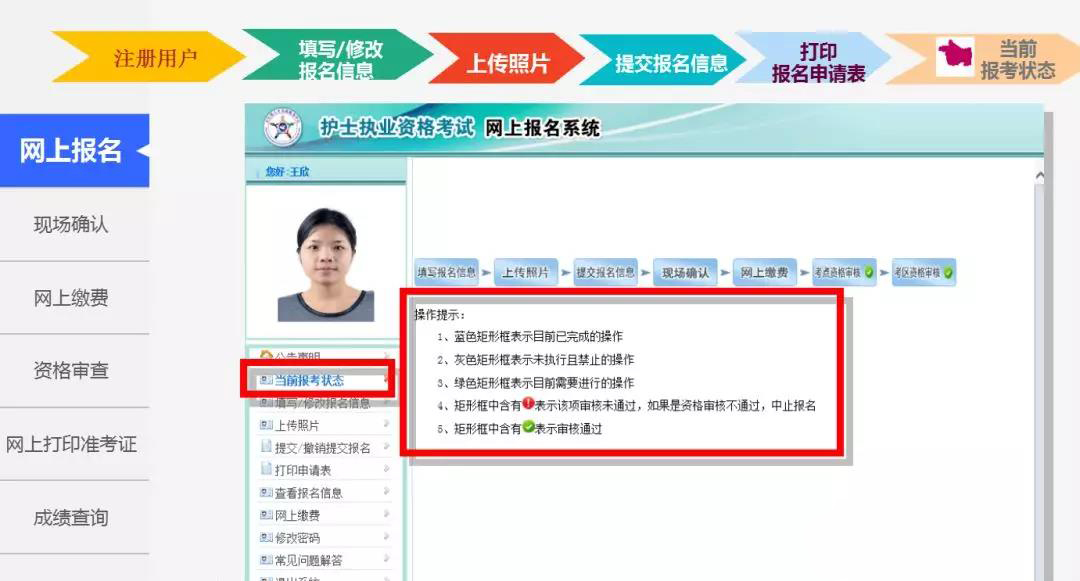Click the nurse exam system logo emblem
1080x581 pixels.
[282, 128]
